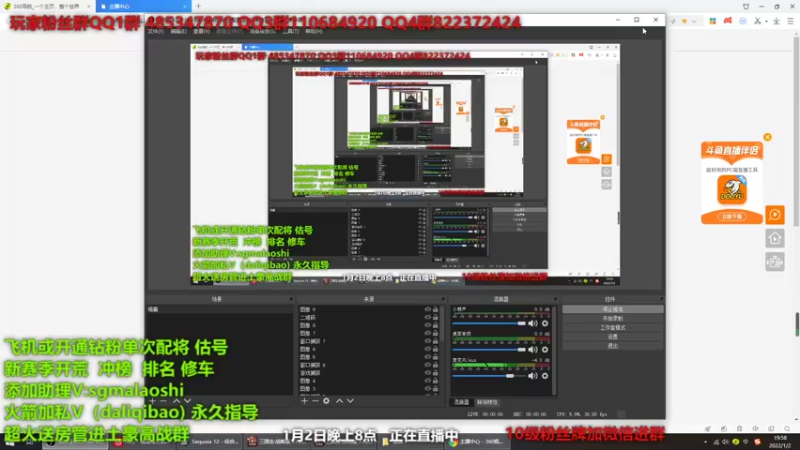Open settings gear for first mixer channel
The height and width of the screenshot is (450, 800).
(x=545, y=323)
